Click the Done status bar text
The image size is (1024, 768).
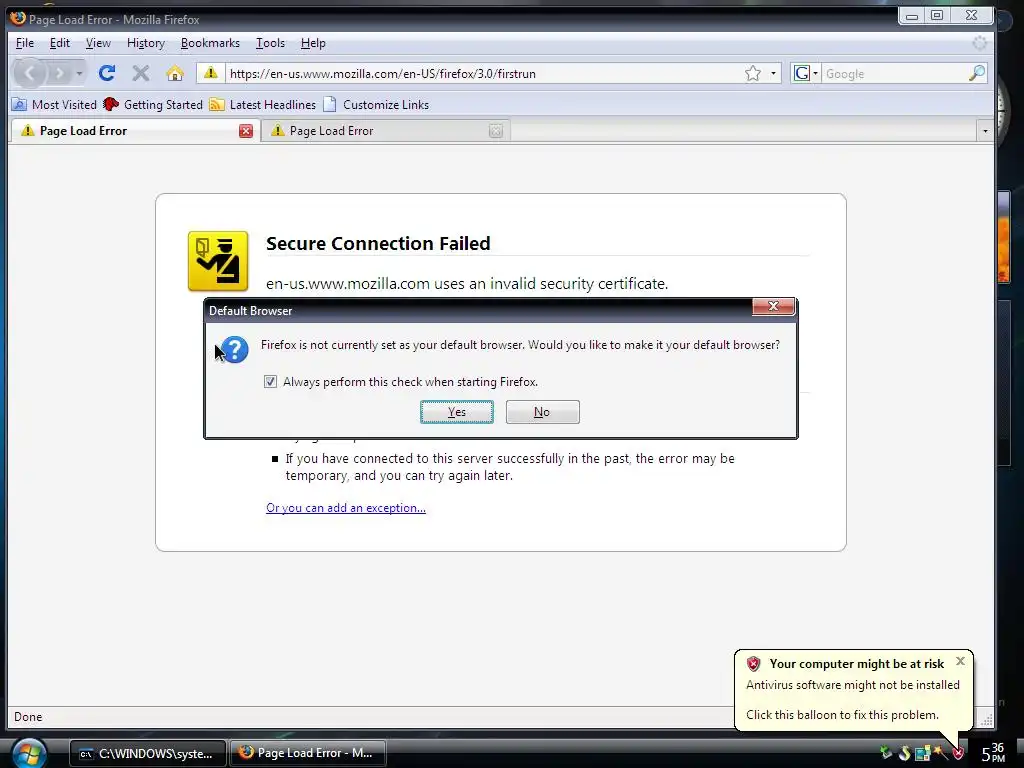click(28, 716)
